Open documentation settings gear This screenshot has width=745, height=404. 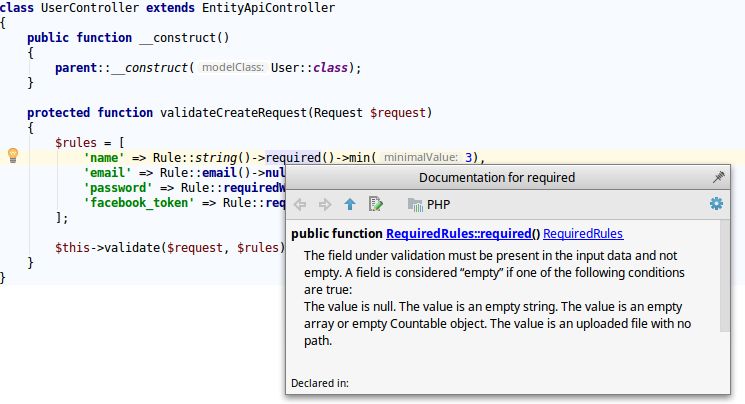(716, 204)
